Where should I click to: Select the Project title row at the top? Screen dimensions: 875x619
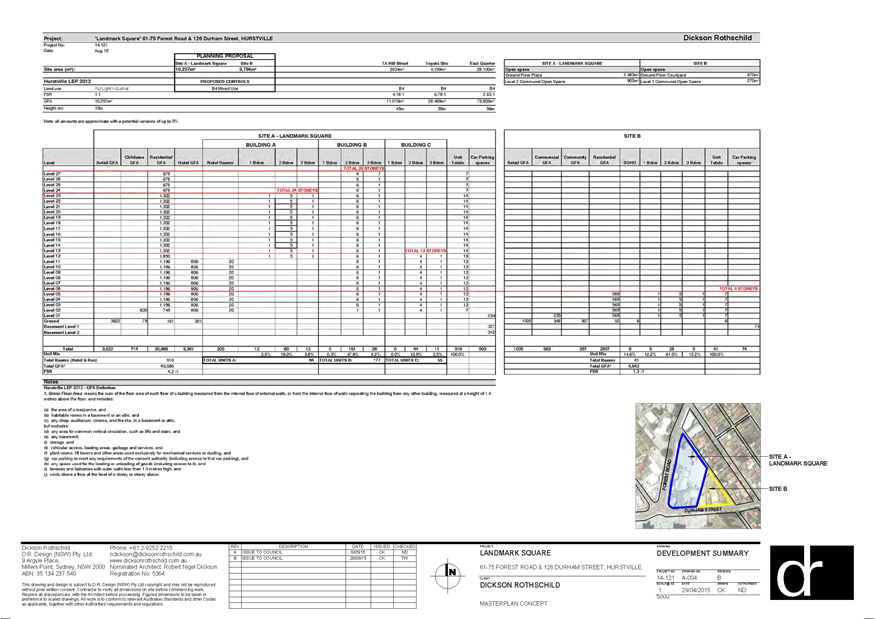click(x=160, y=38)
